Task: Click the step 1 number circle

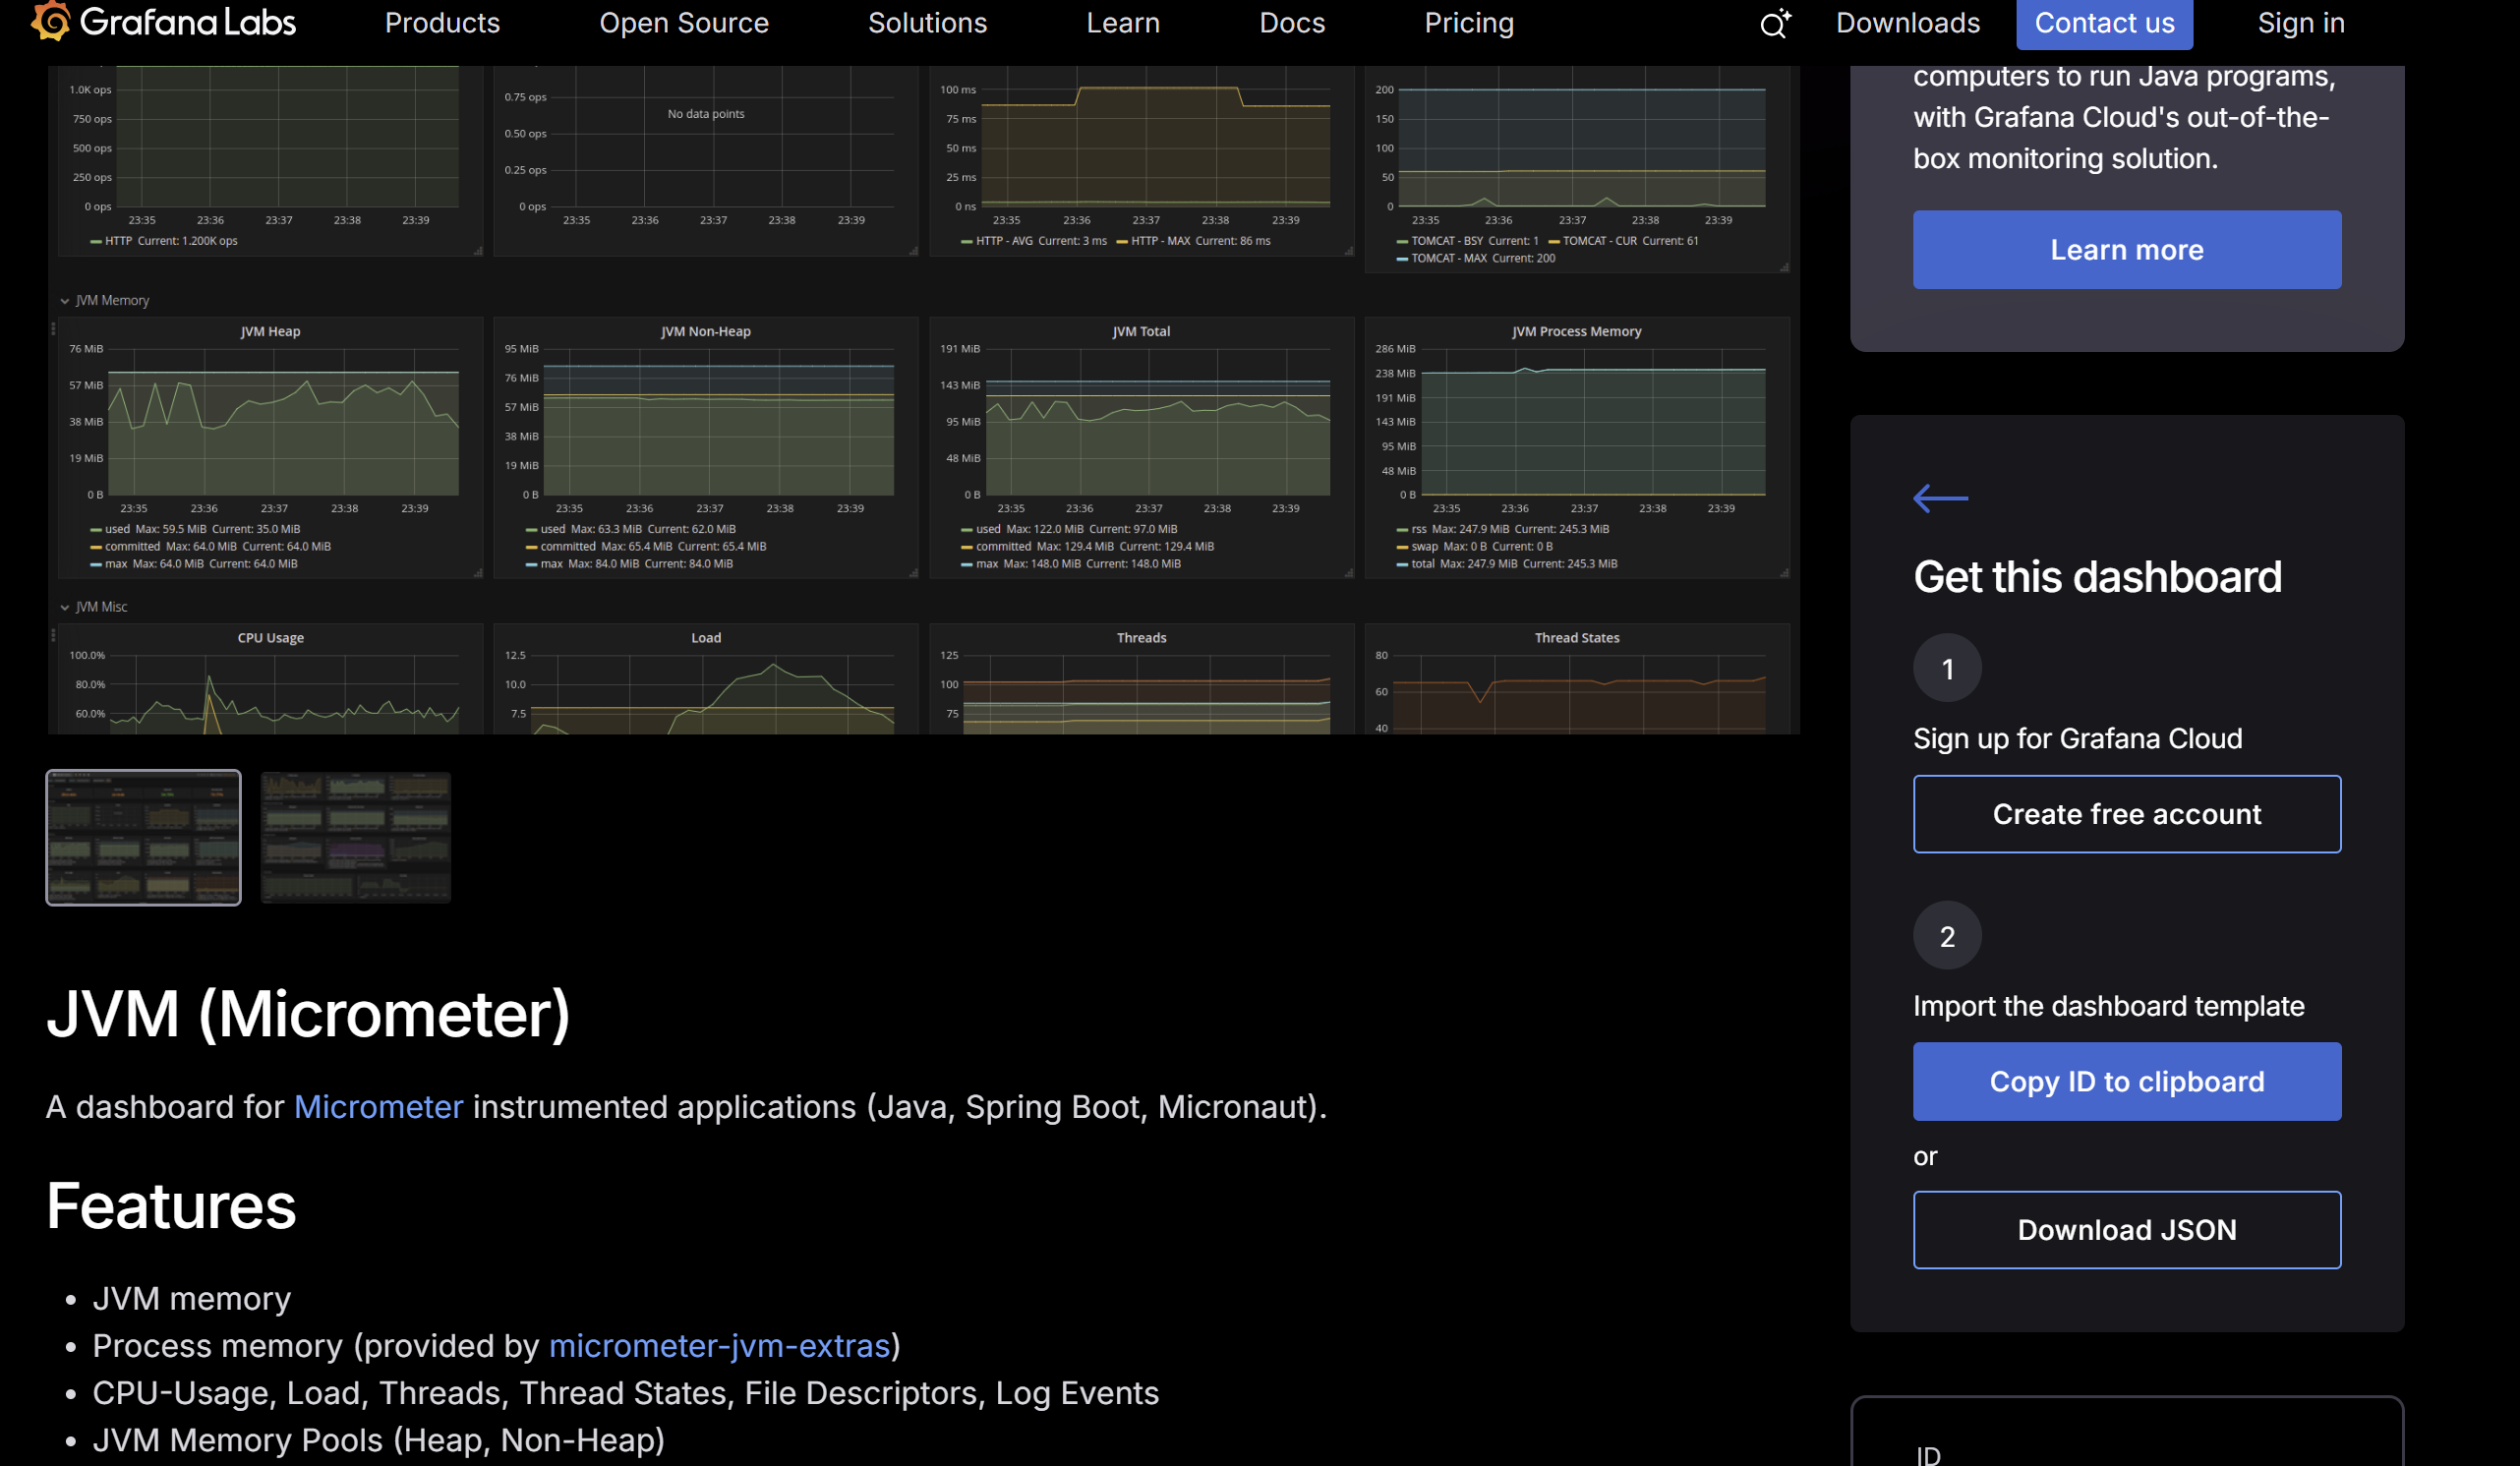Action: [1946, 668]
